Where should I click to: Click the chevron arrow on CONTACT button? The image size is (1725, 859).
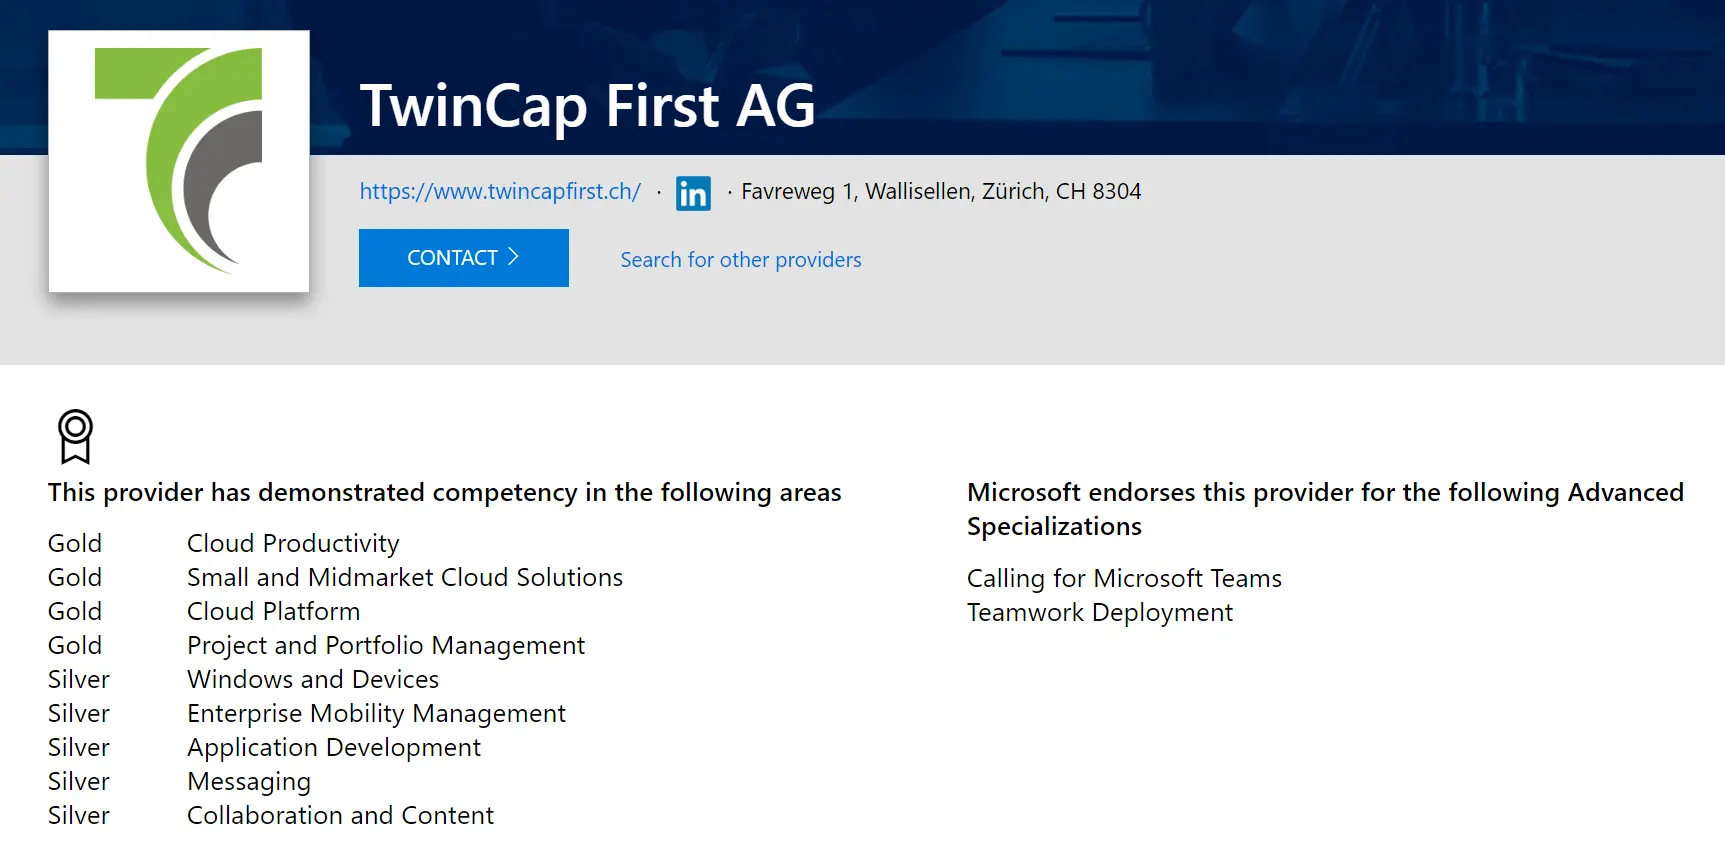point(513,257)
